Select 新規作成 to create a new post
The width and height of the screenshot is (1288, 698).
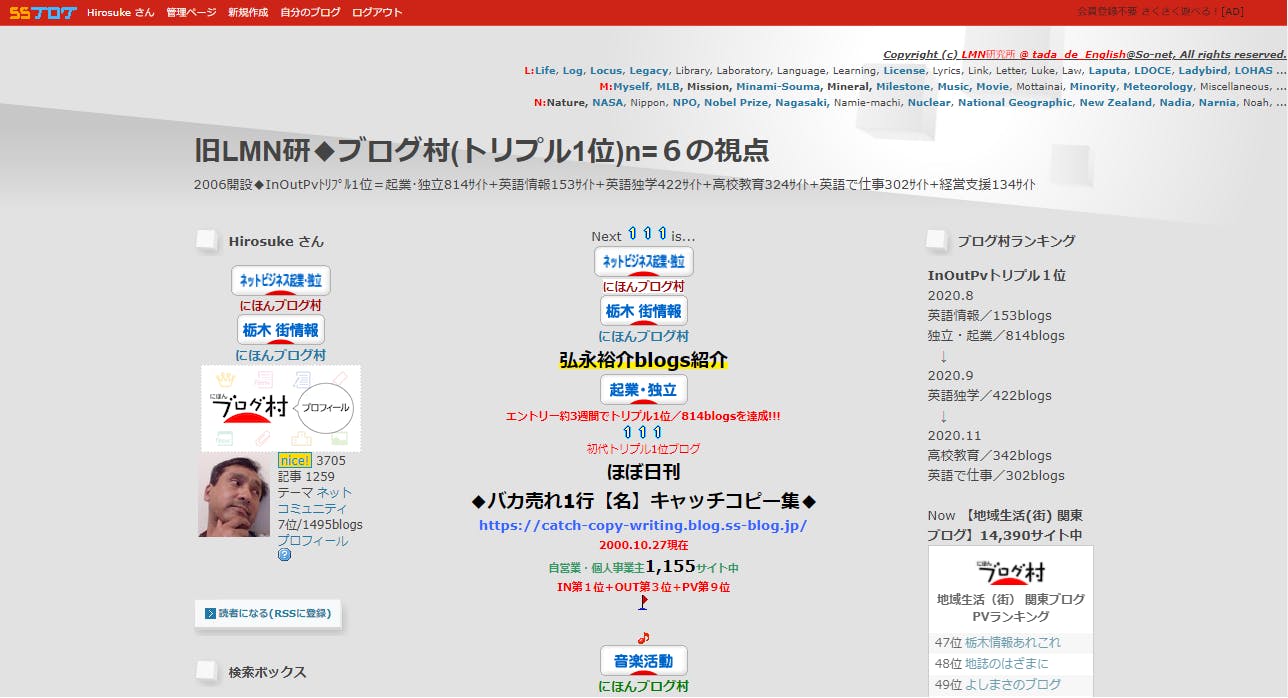point(246,13)
